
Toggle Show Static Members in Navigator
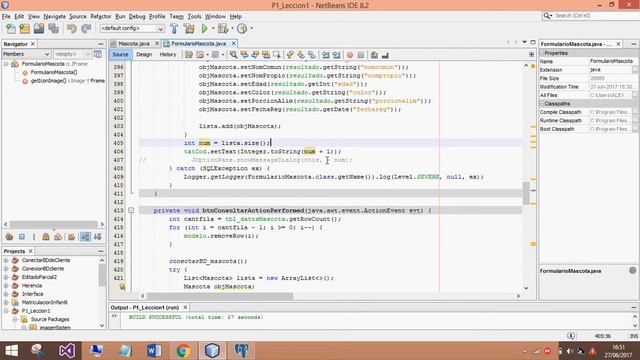(x=33, y=237)
